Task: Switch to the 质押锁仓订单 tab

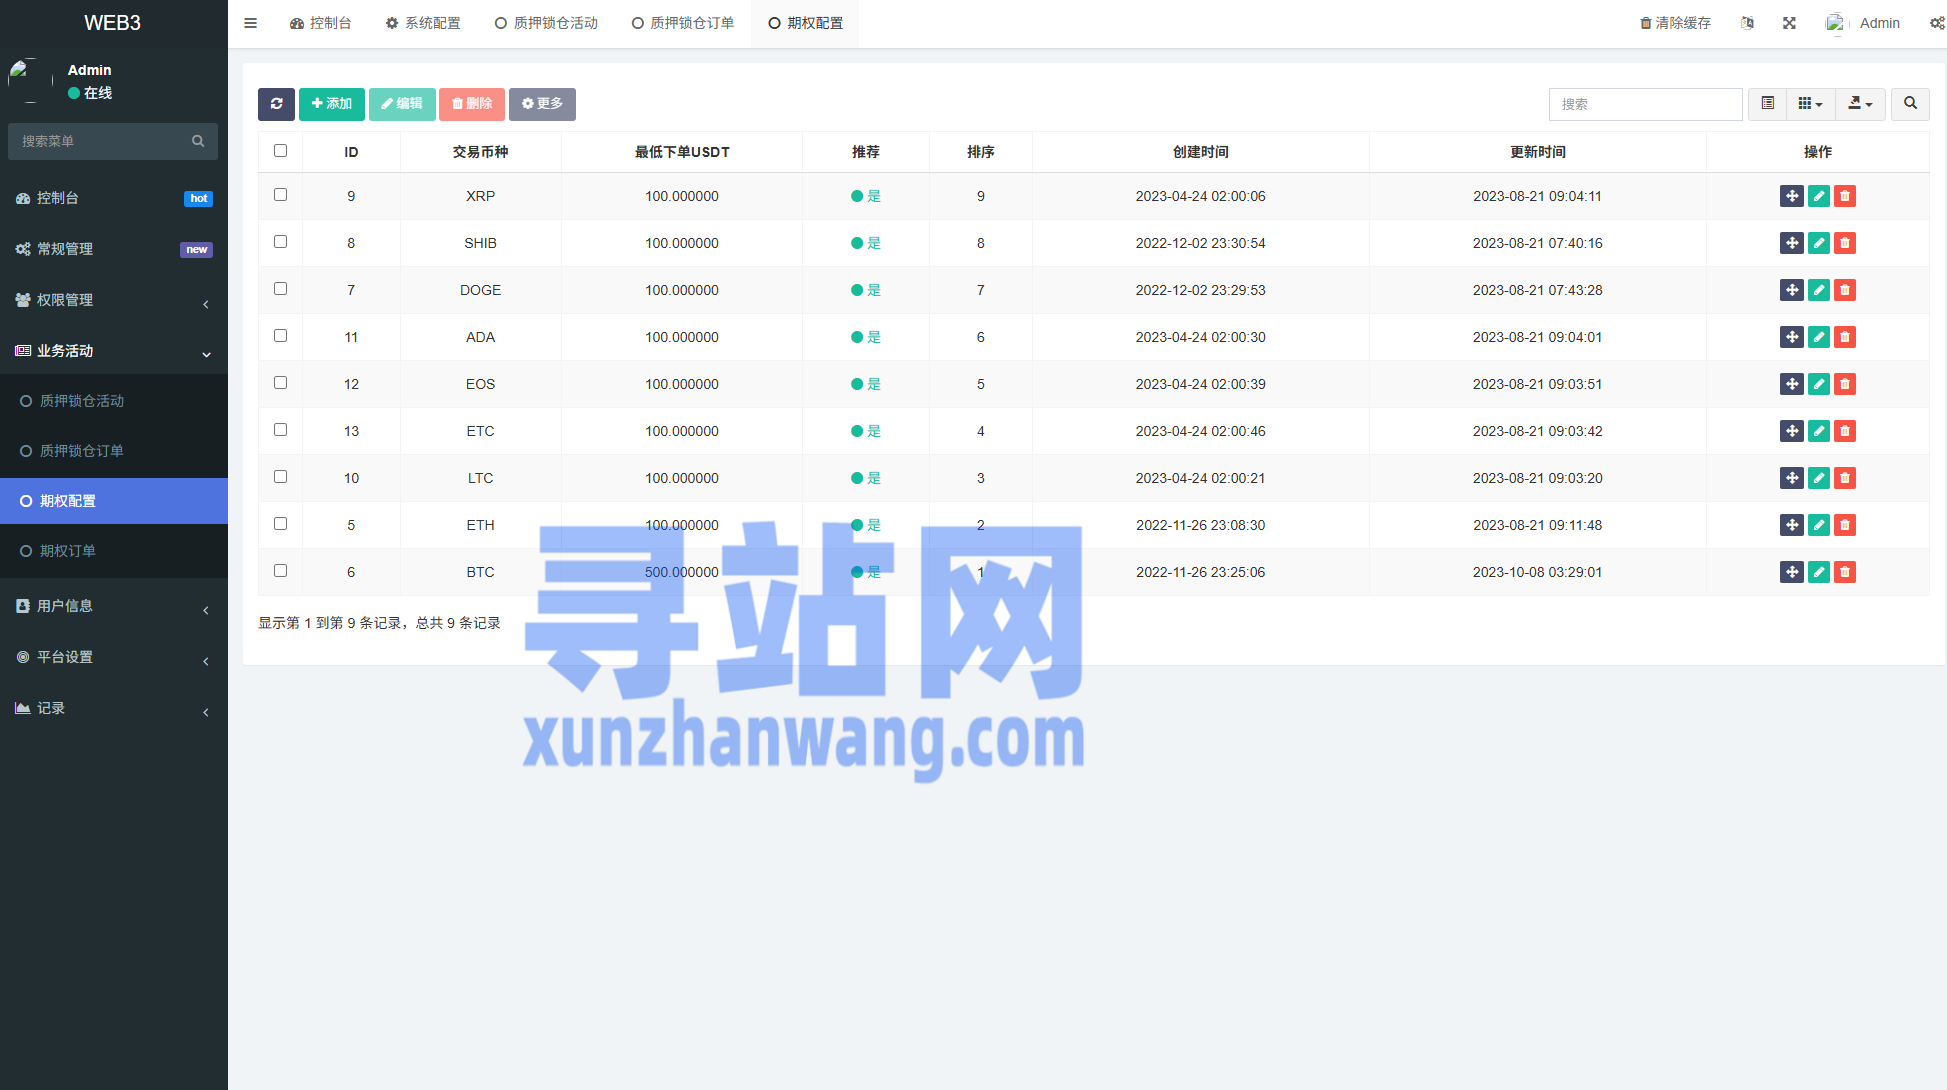Action: 683,23
